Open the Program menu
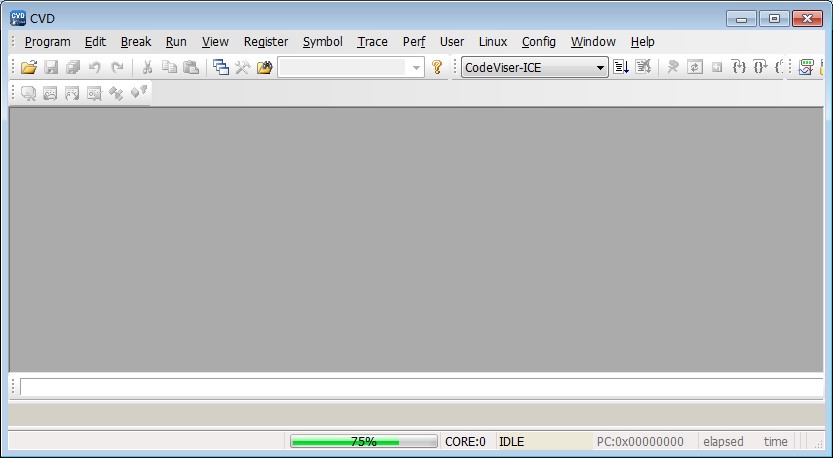This screenshot has width=833, height=458. coord(47,41)
